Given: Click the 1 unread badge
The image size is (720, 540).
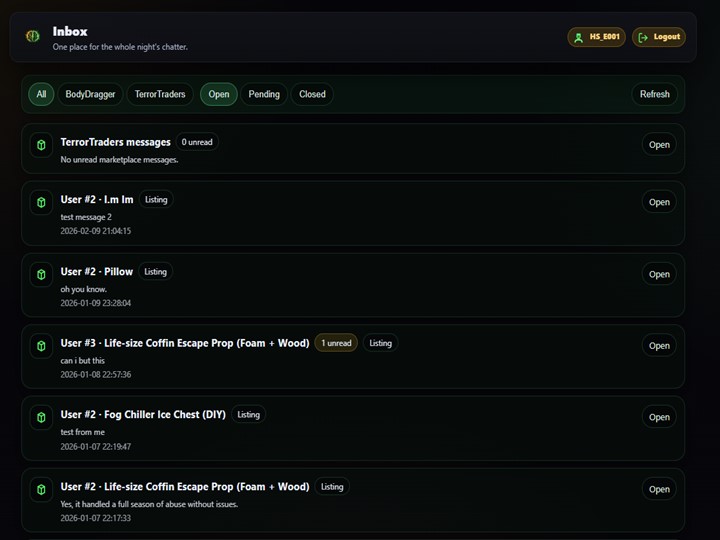Looking at the screenshot, I should coord(336,343).
